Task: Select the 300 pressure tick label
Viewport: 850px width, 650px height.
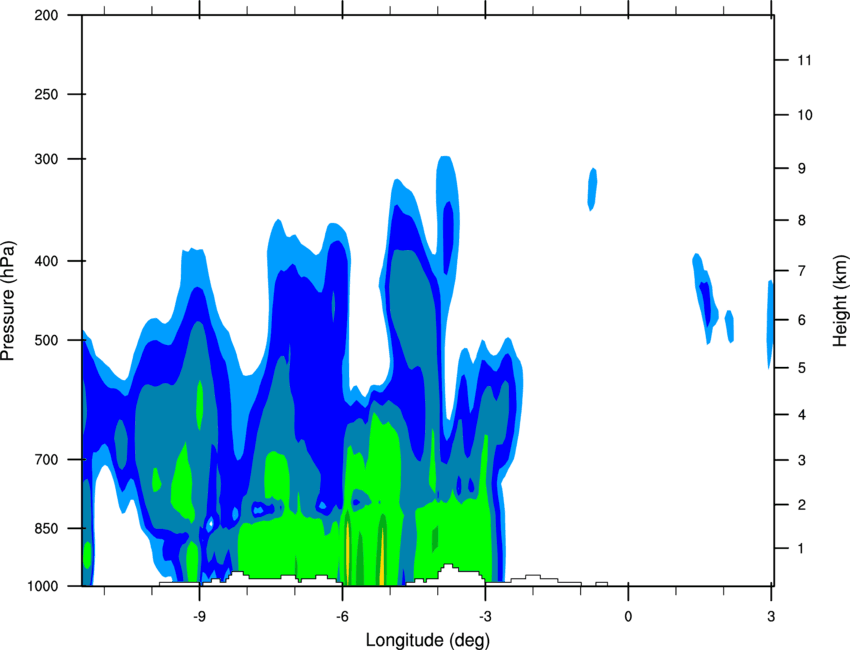Action: [x=46, y=159]
